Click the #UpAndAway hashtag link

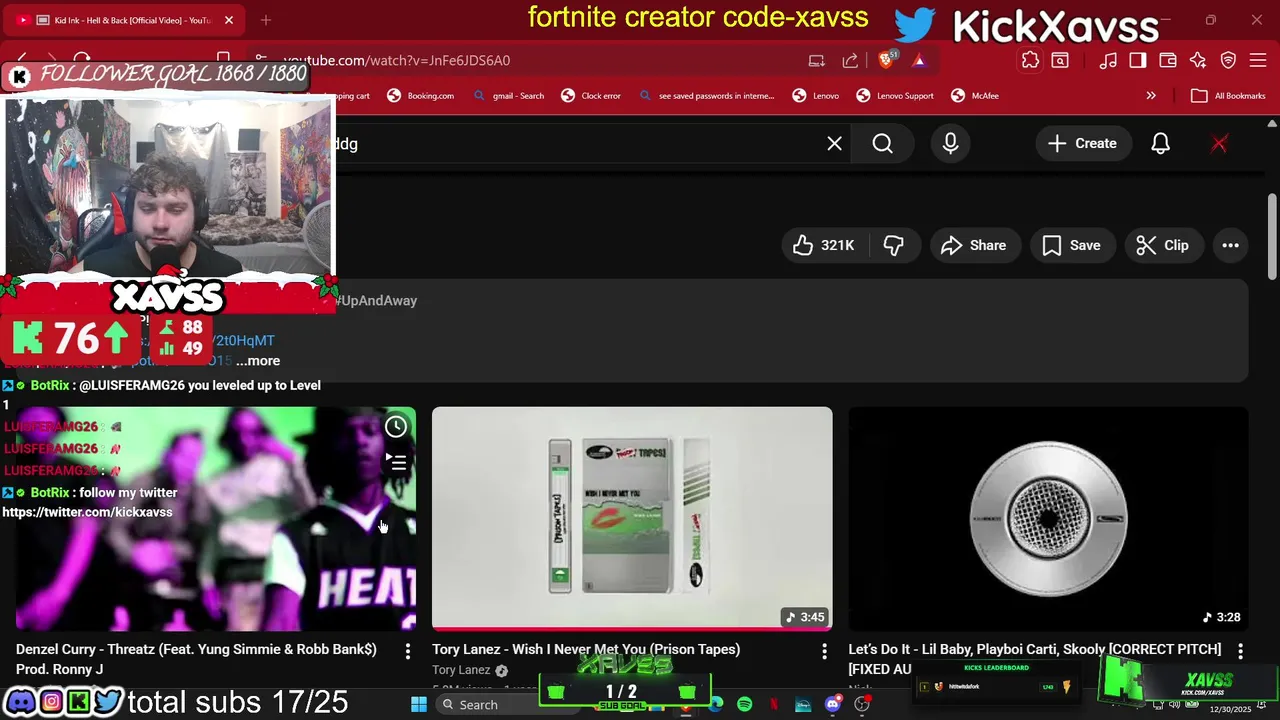point(377,300)
